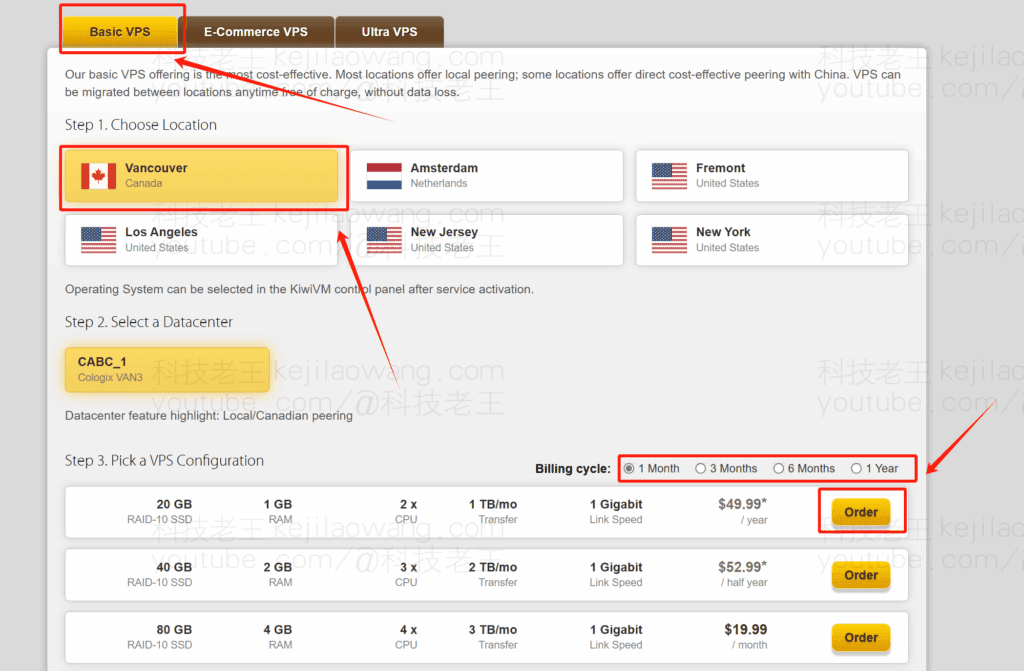1024x671 pixels.
Task: Set billing cycle to 6 Months
Action: [x=778, y=468]
